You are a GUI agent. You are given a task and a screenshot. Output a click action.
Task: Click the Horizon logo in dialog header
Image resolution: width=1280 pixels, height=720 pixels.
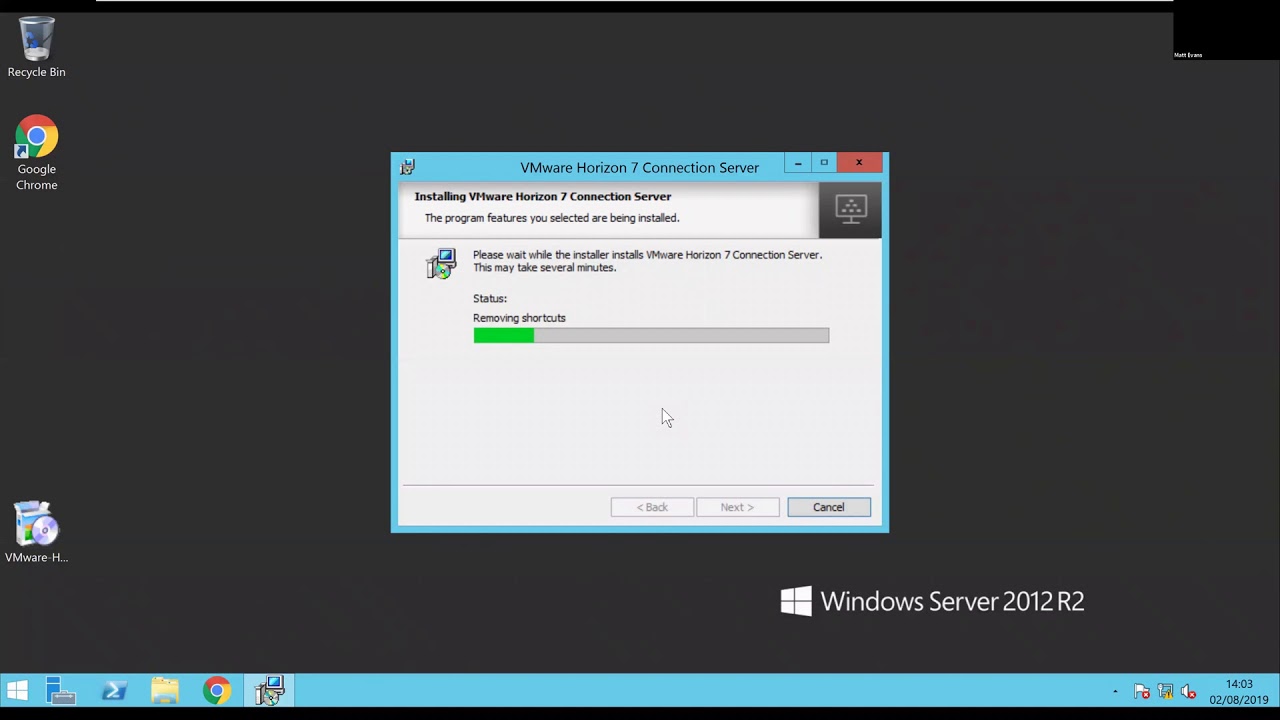coord(850,210)
